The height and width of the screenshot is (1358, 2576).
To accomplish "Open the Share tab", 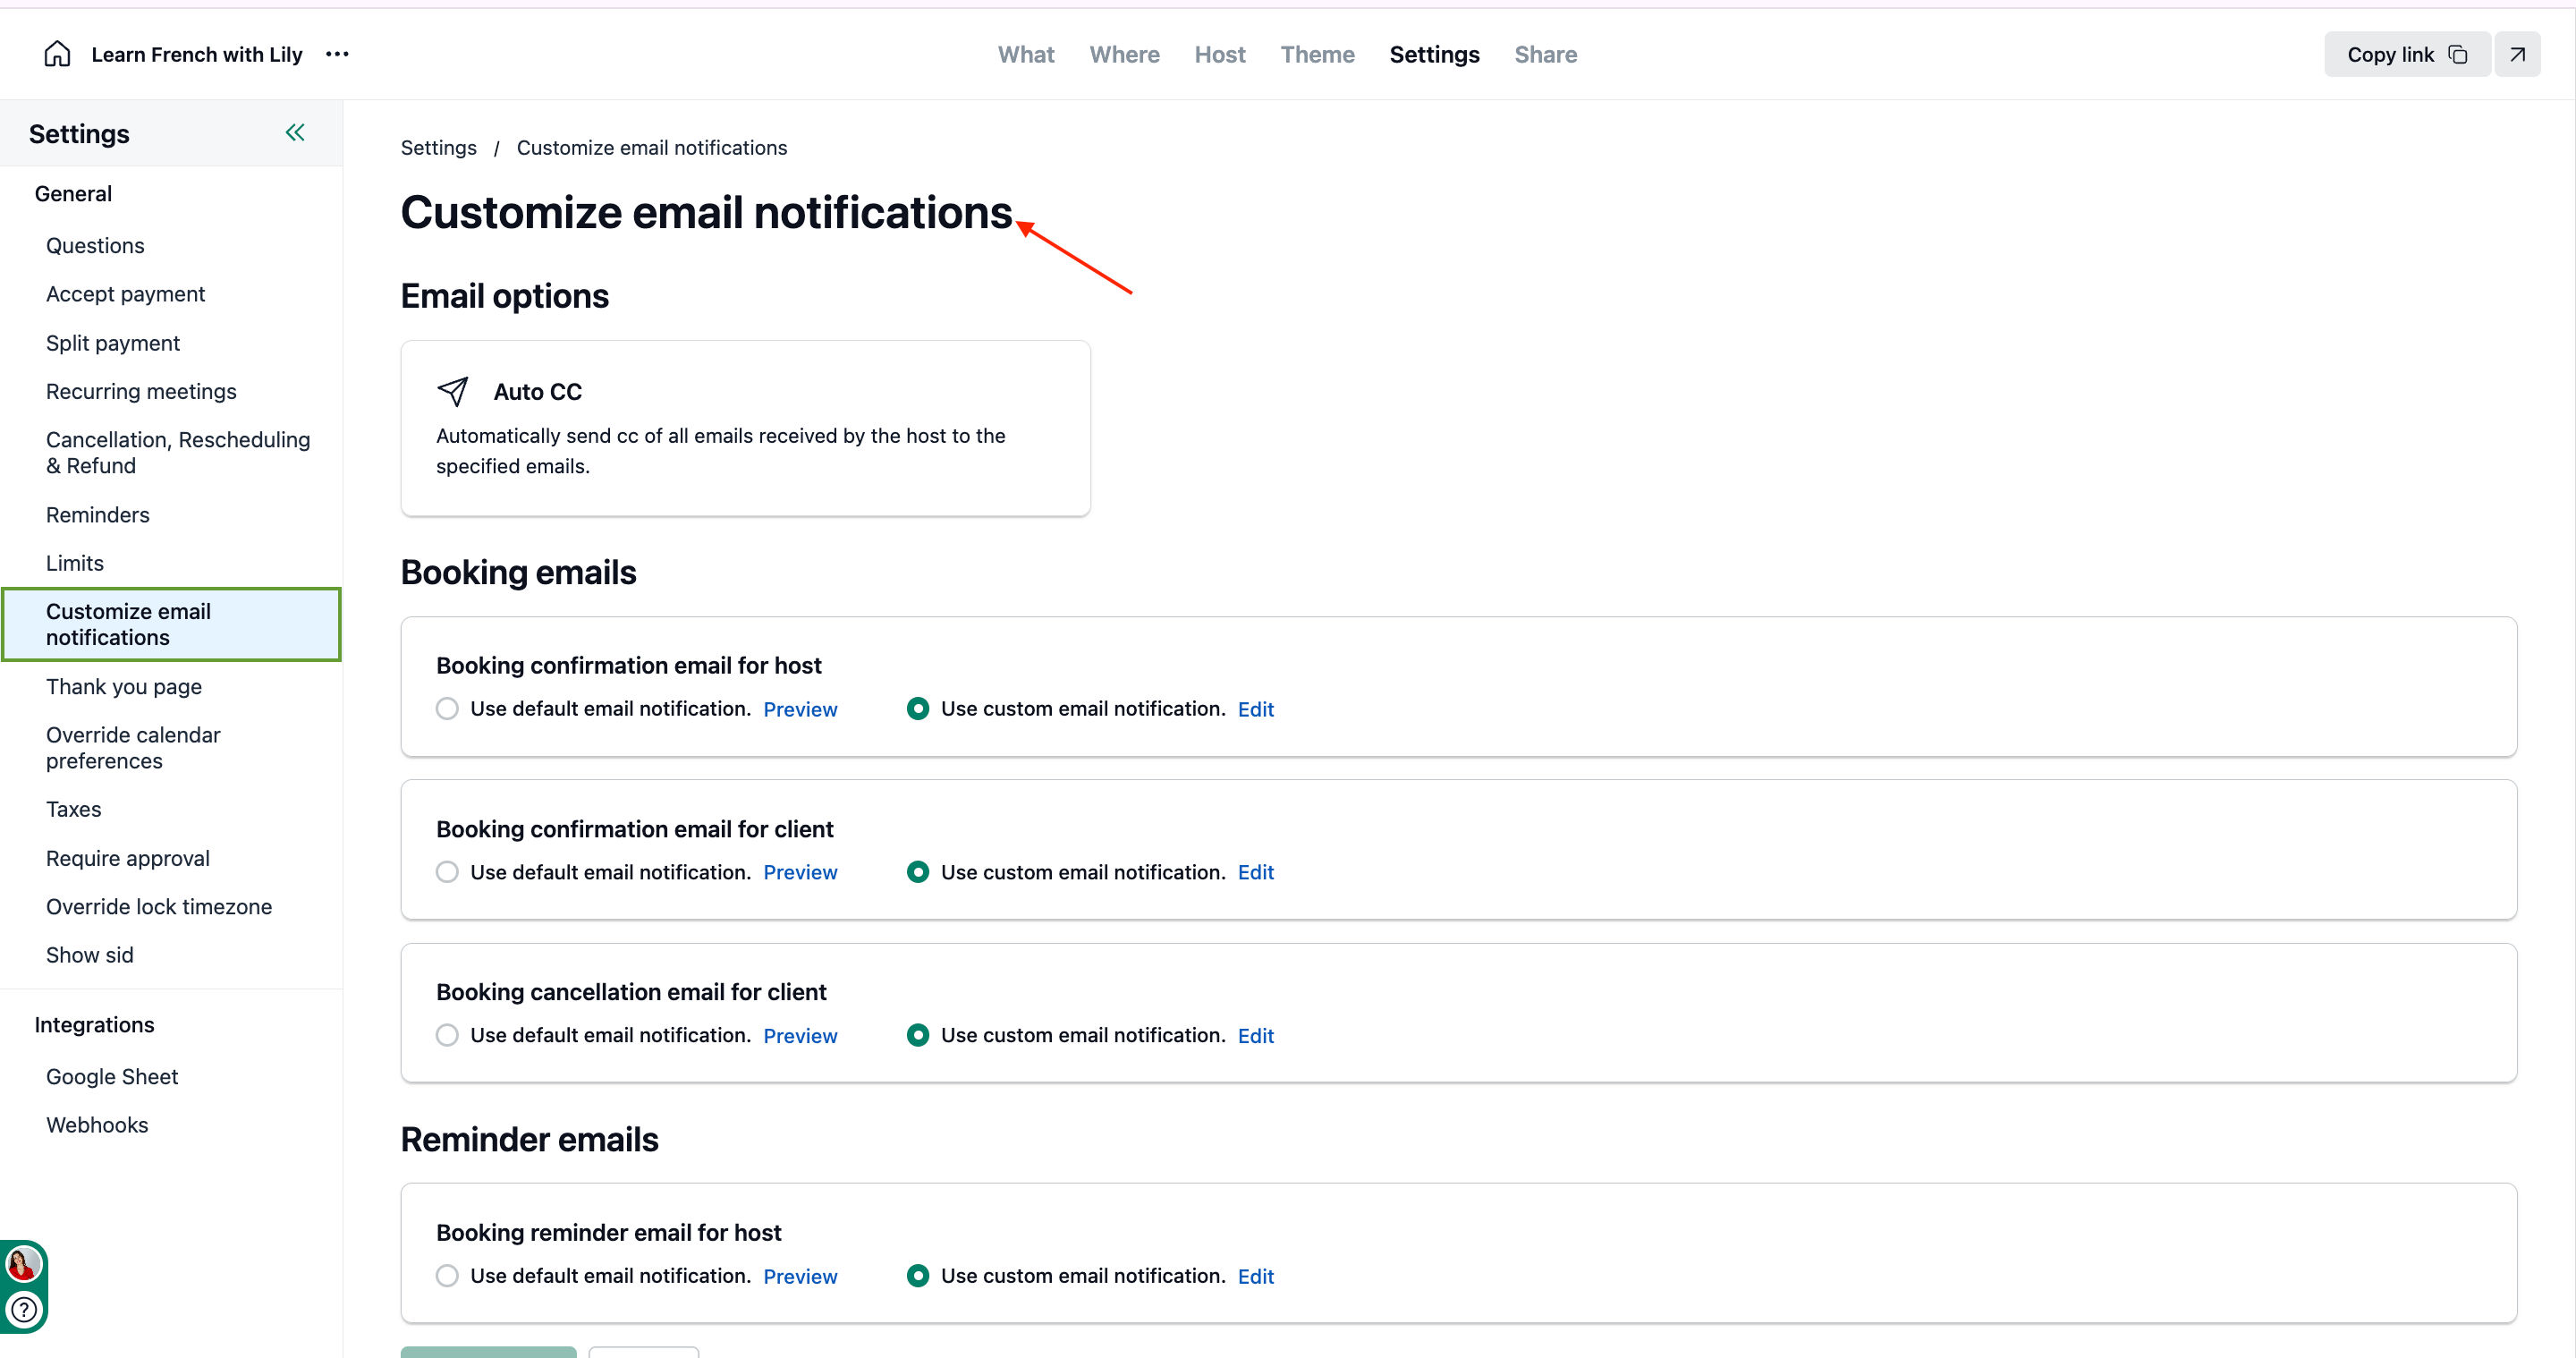I will (x=1545, y=54).
